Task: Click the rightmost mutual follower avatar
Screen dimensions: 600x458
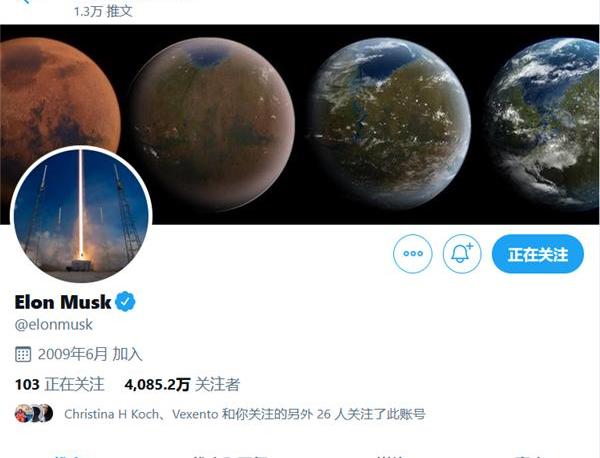Action: [46, 413]
